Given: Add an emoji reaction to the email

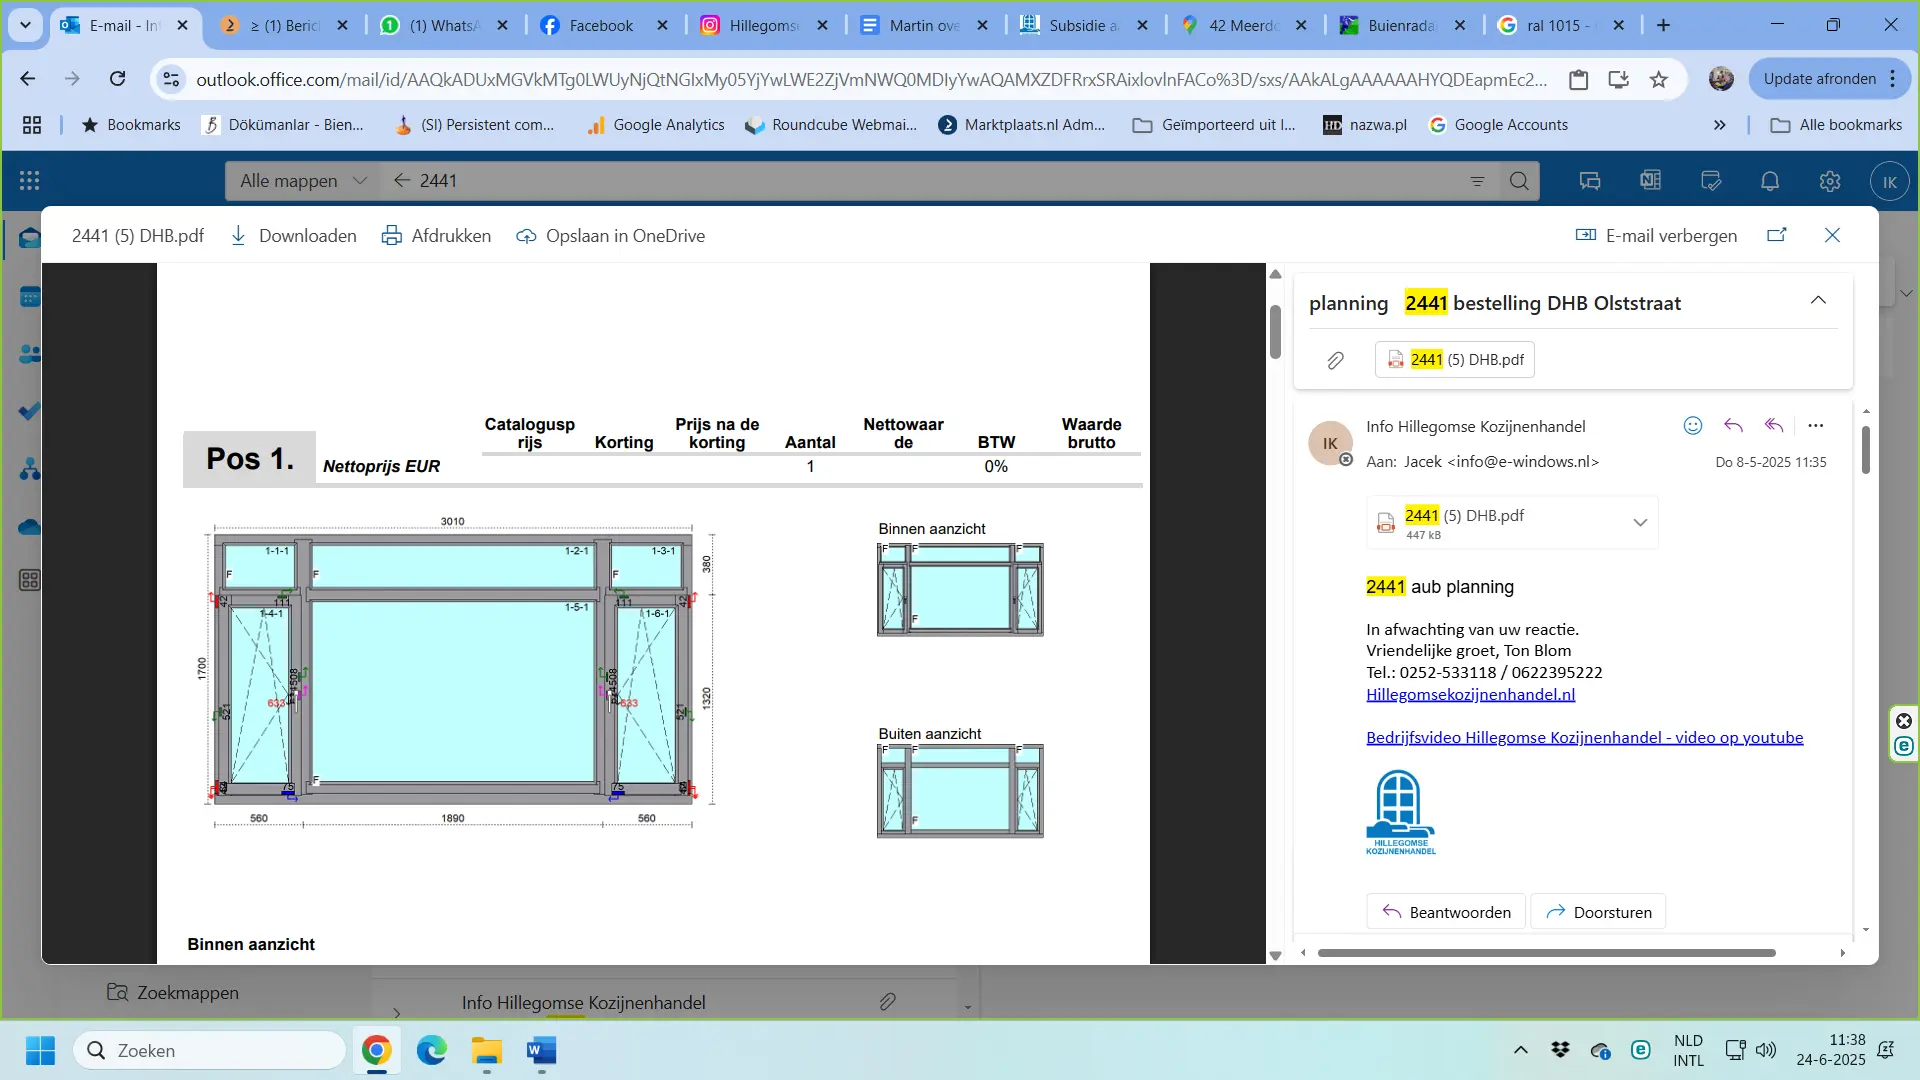Looking at the screenshot, I should (1692, 426).
